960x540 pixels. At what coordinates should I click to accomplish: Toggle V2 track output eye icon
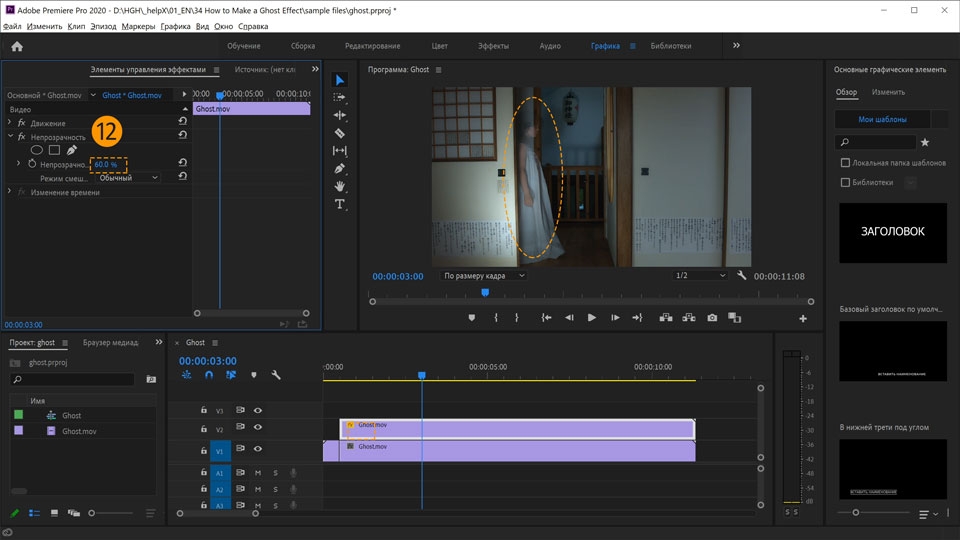(x=258, y=428)
